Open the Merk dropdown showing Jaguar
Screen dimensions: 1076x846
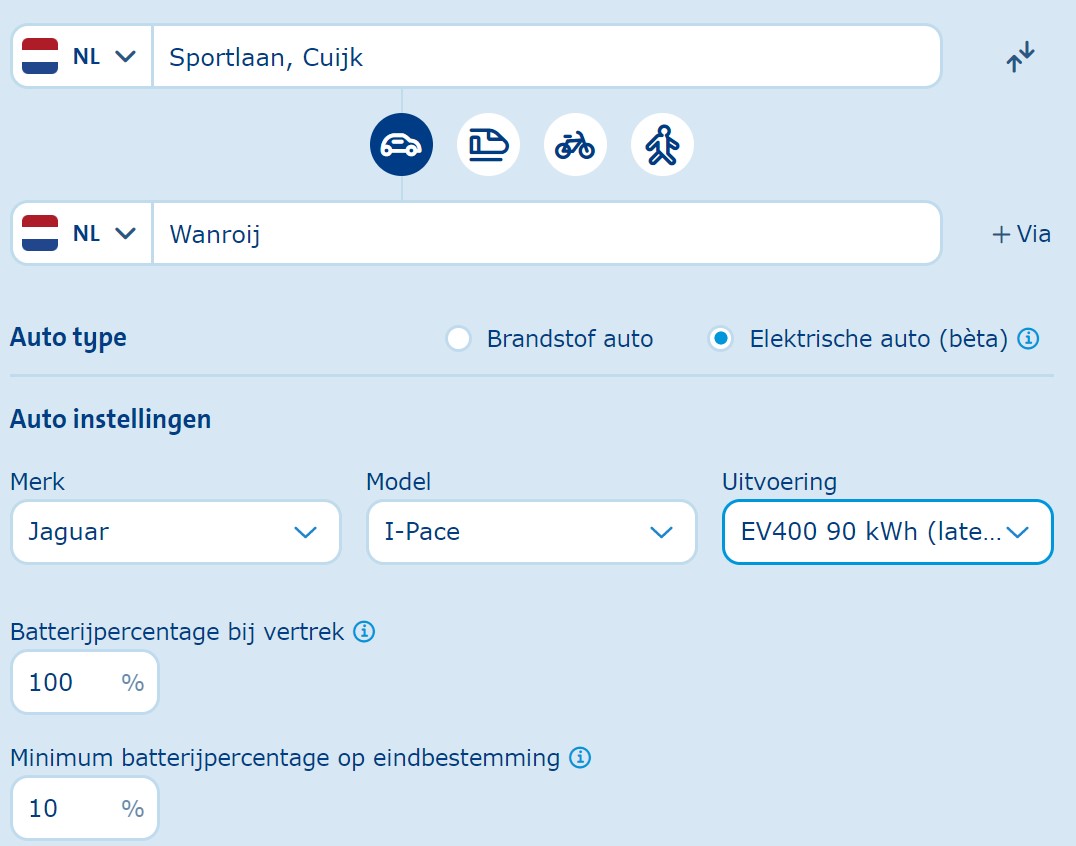pos(175,532)
